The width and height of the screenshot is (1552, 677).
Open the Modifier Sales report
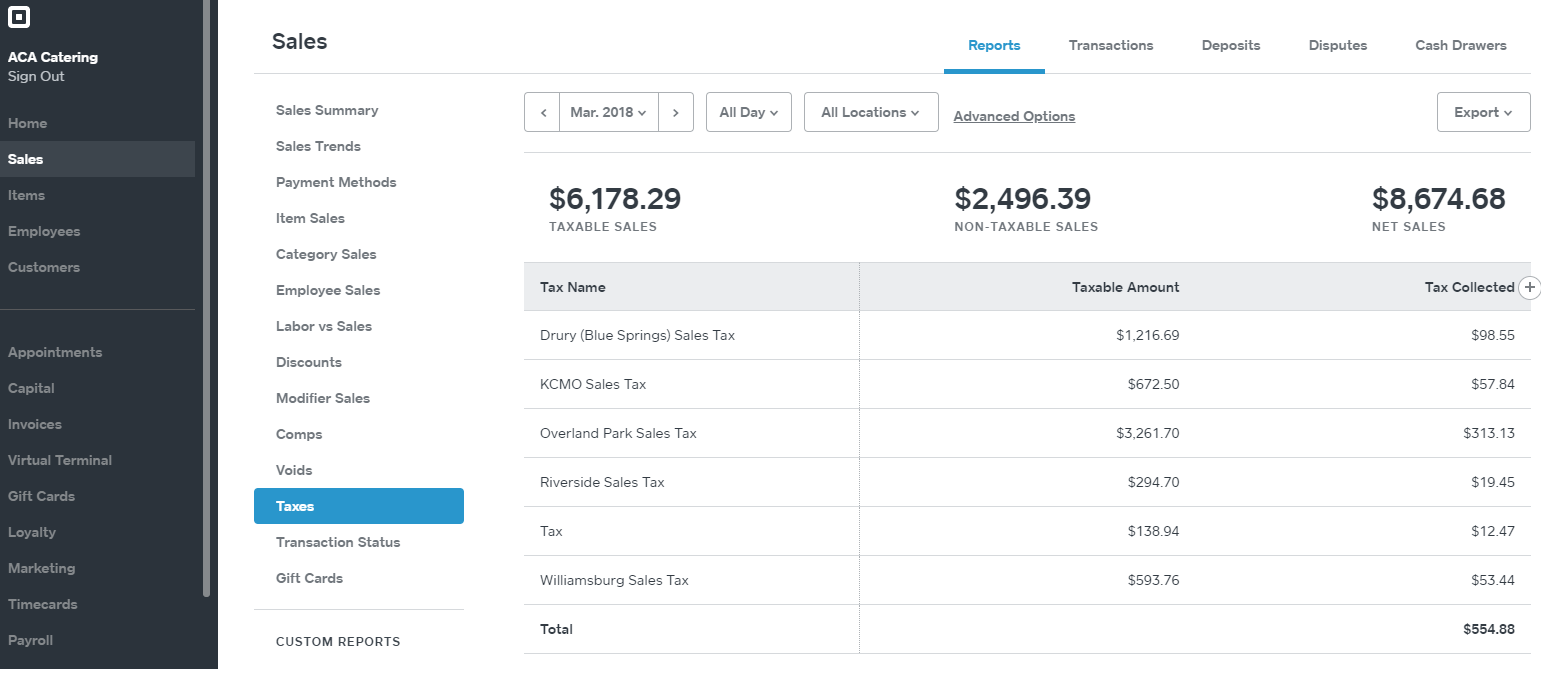click(323, 398)
